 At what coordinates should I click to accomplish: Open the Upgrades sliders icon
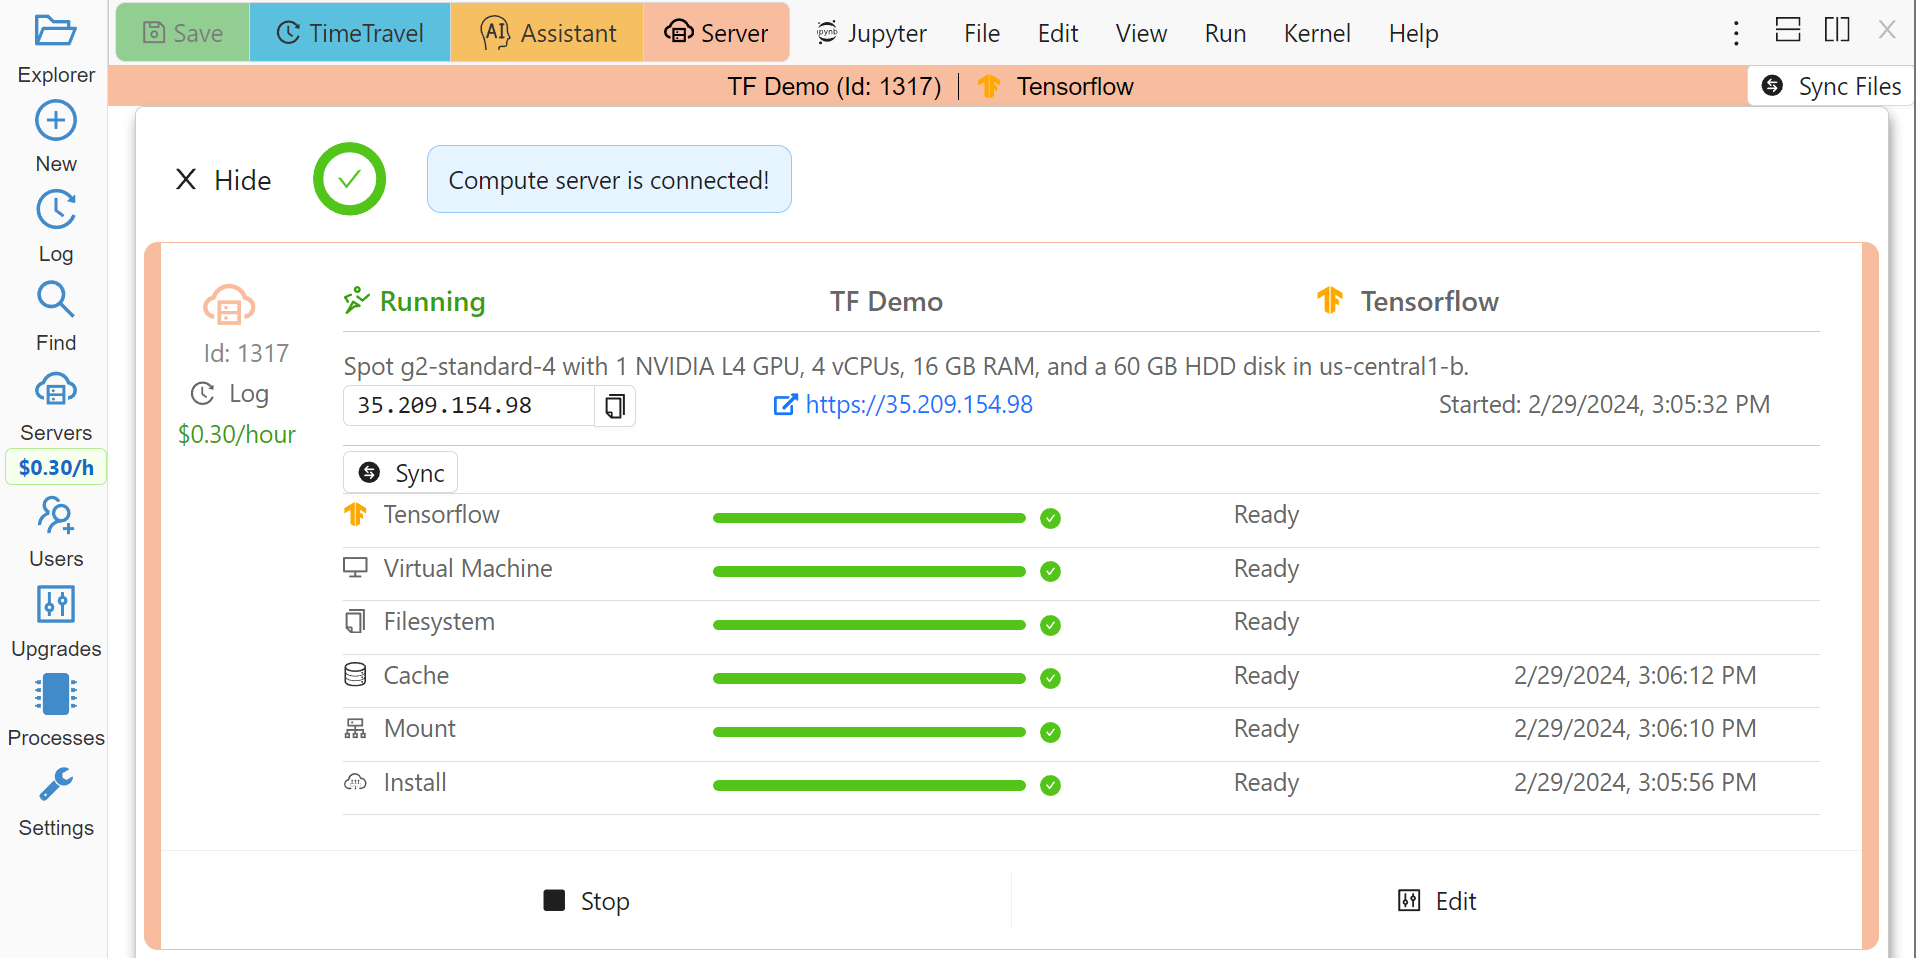pos(55,605)
